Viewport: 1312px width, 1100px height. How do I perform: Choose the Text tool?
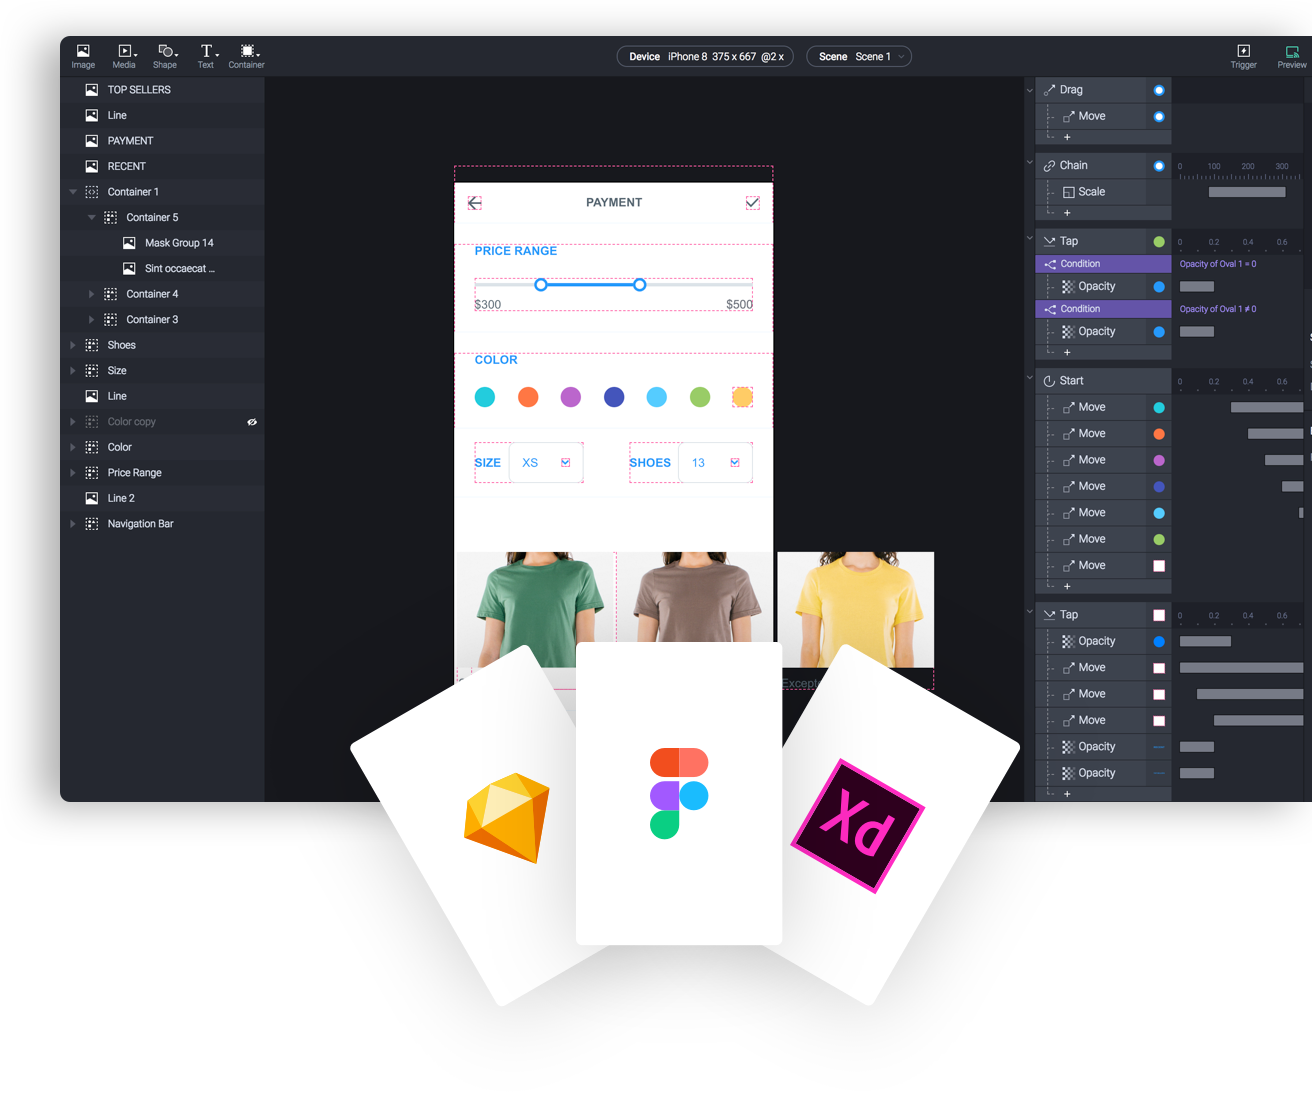[207, 56]
